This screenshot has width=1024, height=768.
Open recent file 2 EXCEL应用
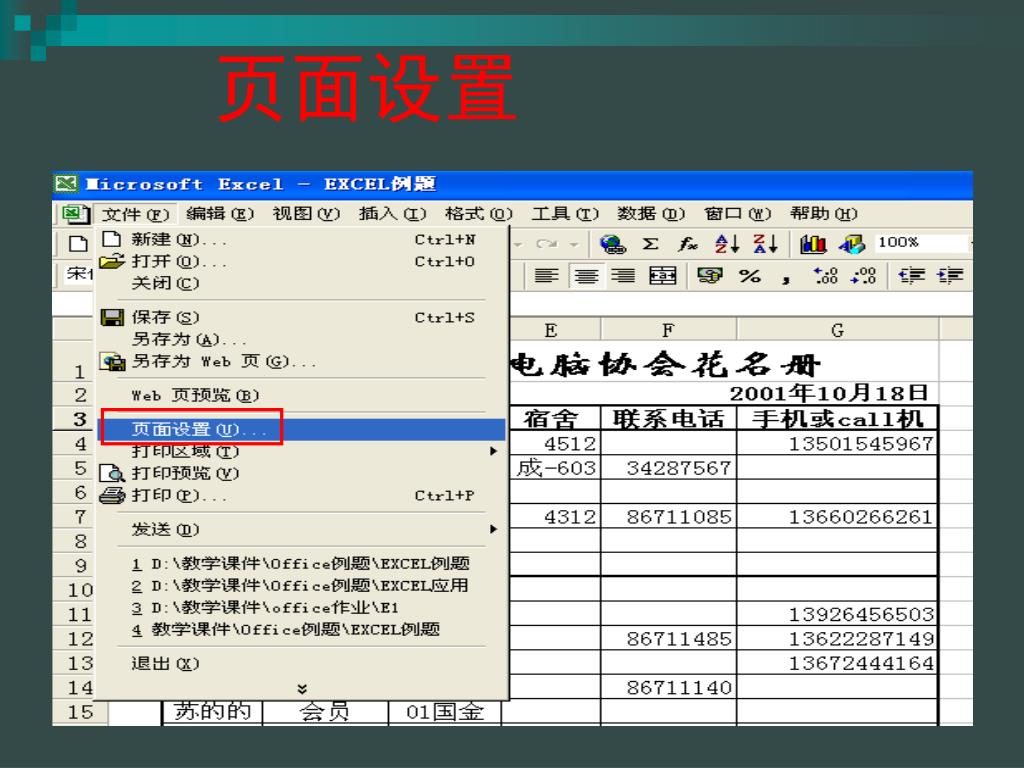coord(301,586)
